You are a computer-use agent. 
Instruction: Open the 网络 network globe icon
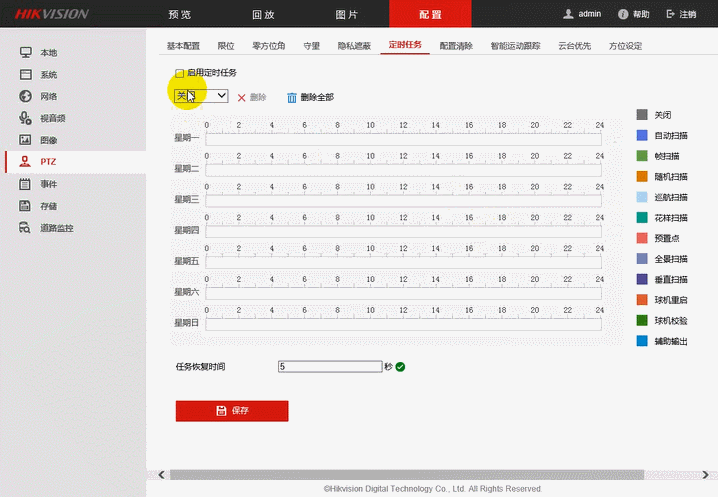pyautogui.click(x=26, y=96)
